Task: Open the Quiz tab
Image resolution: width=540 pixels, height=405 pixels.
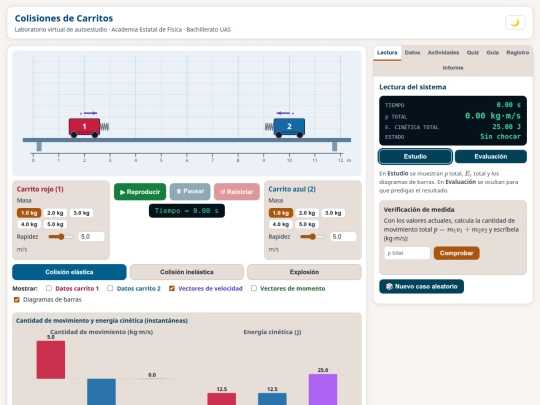Action: 472,53
